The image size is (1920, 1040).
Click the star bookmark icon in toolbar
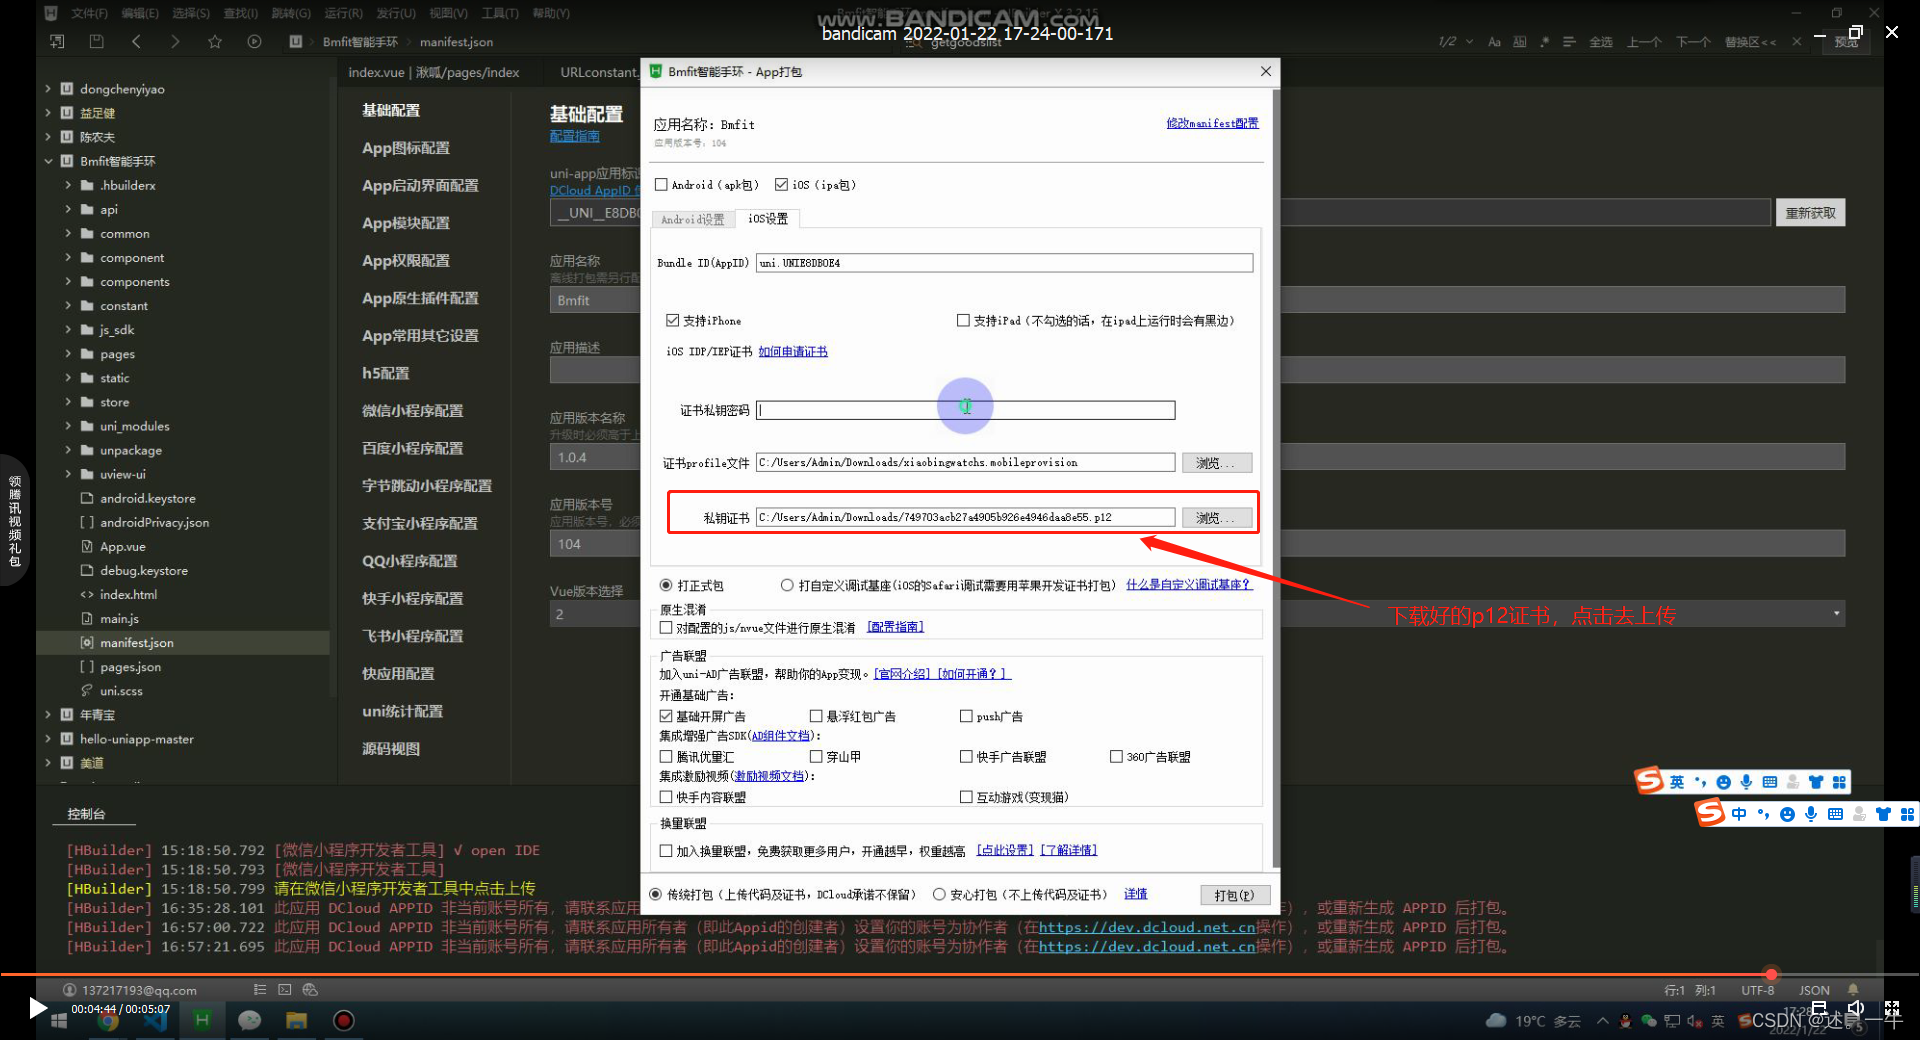(215, 41)
